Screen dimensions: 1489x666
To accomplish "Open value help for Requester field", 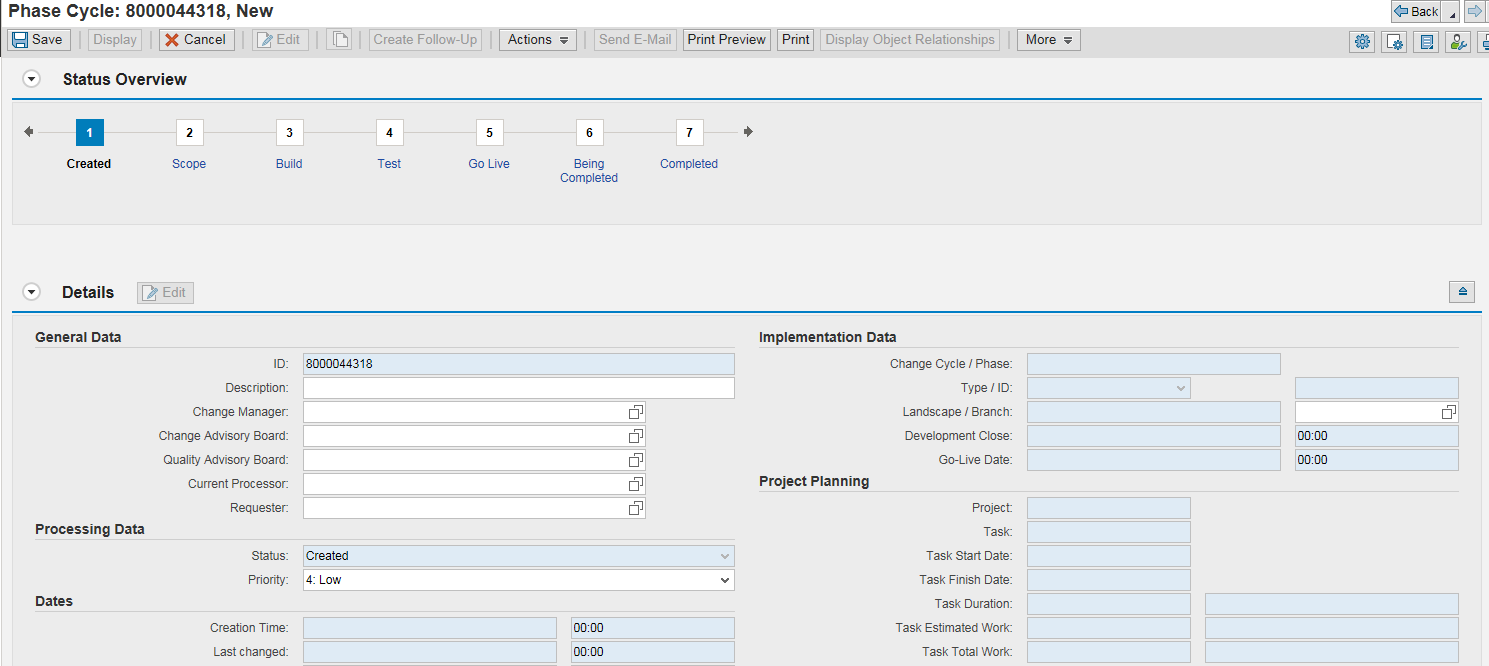I will pyautogui.click(x=635, y=508).
